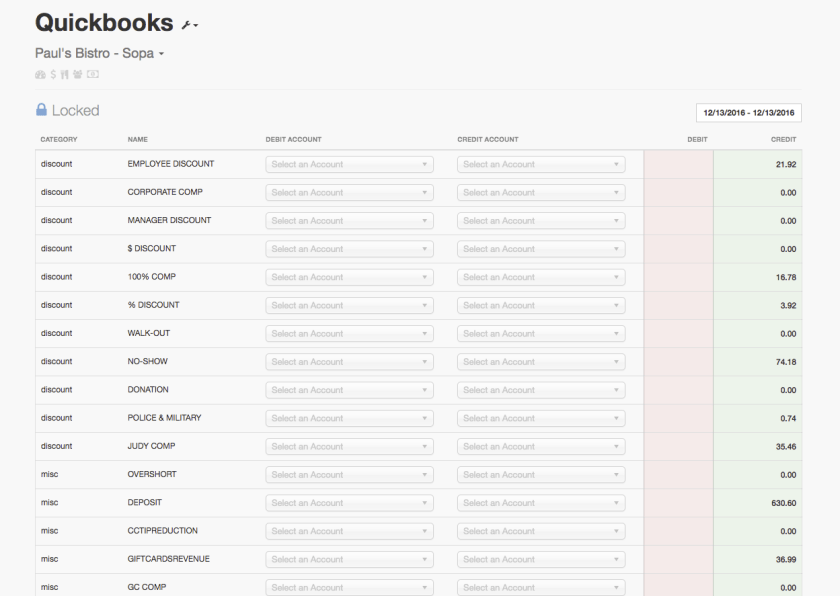Image resolution: width=840 pixels, height=596 pixels.
Task: Click the cash bill icon
Action: coord(92,74)
